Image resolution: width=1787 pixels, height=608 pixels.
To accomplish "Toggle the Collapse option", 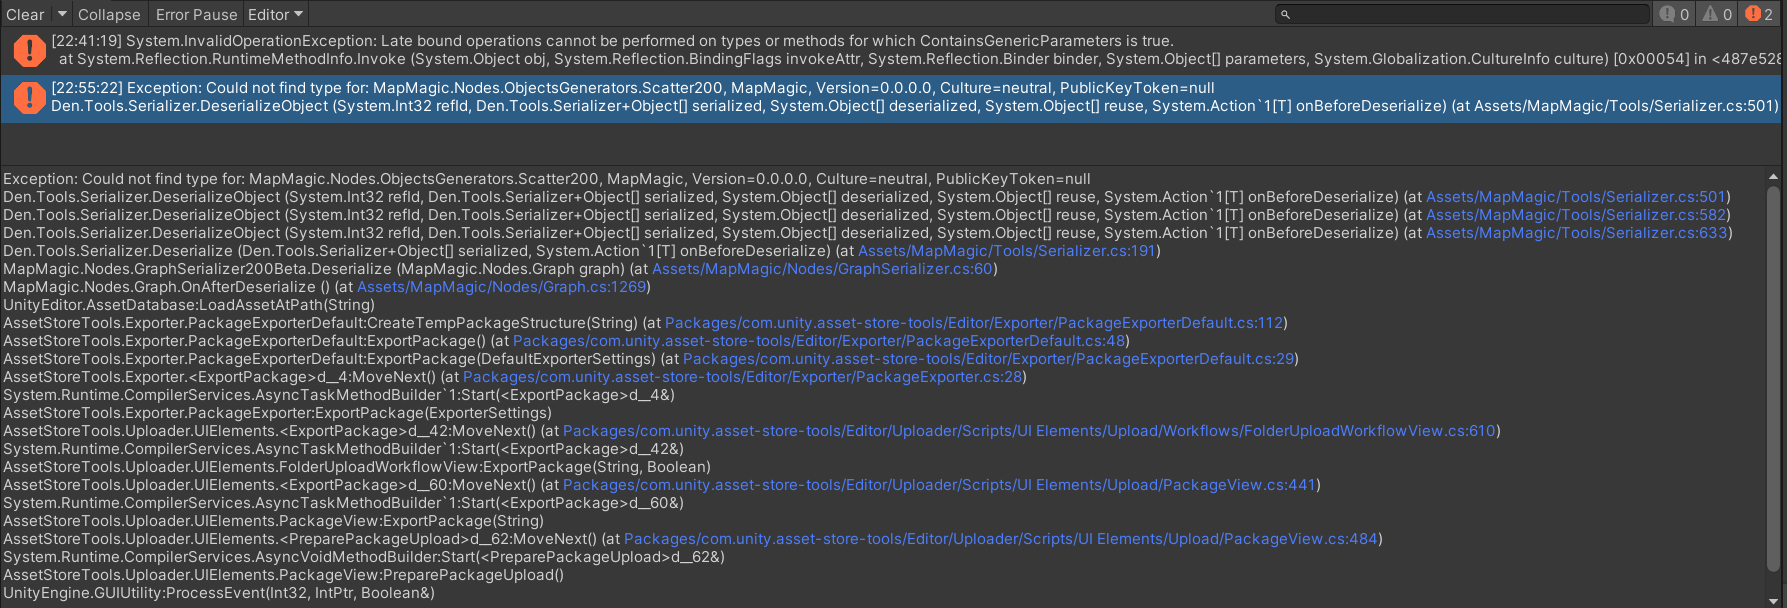I will point(109,14).
